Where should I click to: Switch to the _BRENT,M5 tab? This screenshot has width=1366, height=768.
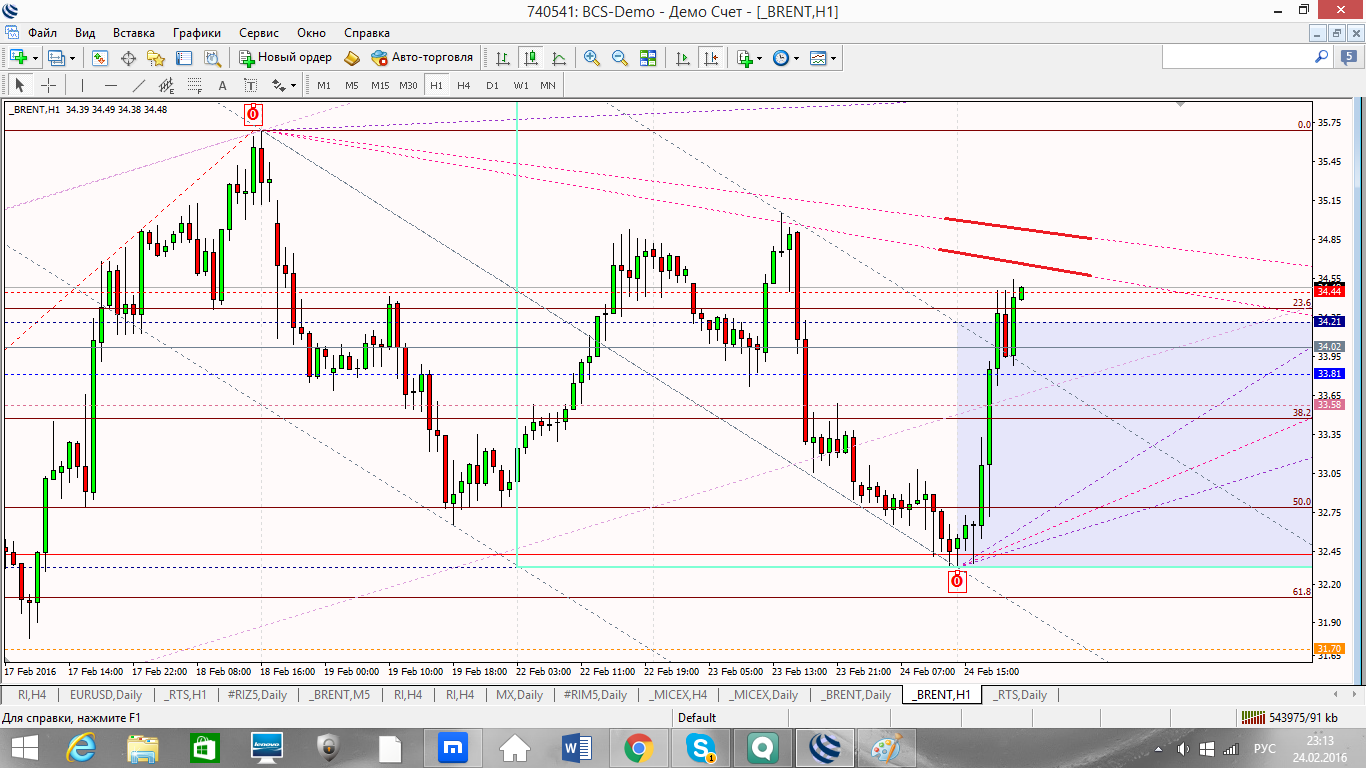(339, 695)
